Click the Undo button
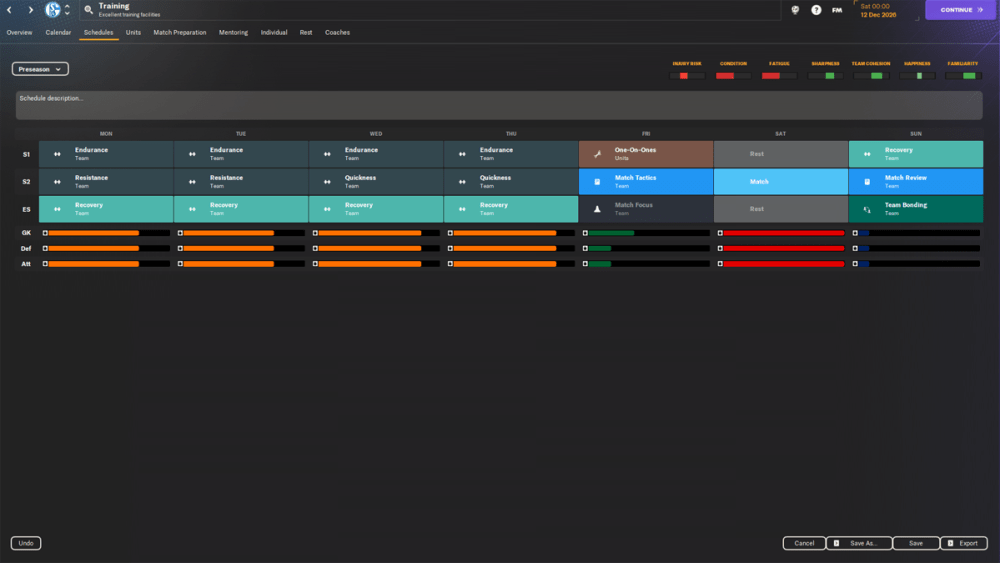 pos(26,543)
